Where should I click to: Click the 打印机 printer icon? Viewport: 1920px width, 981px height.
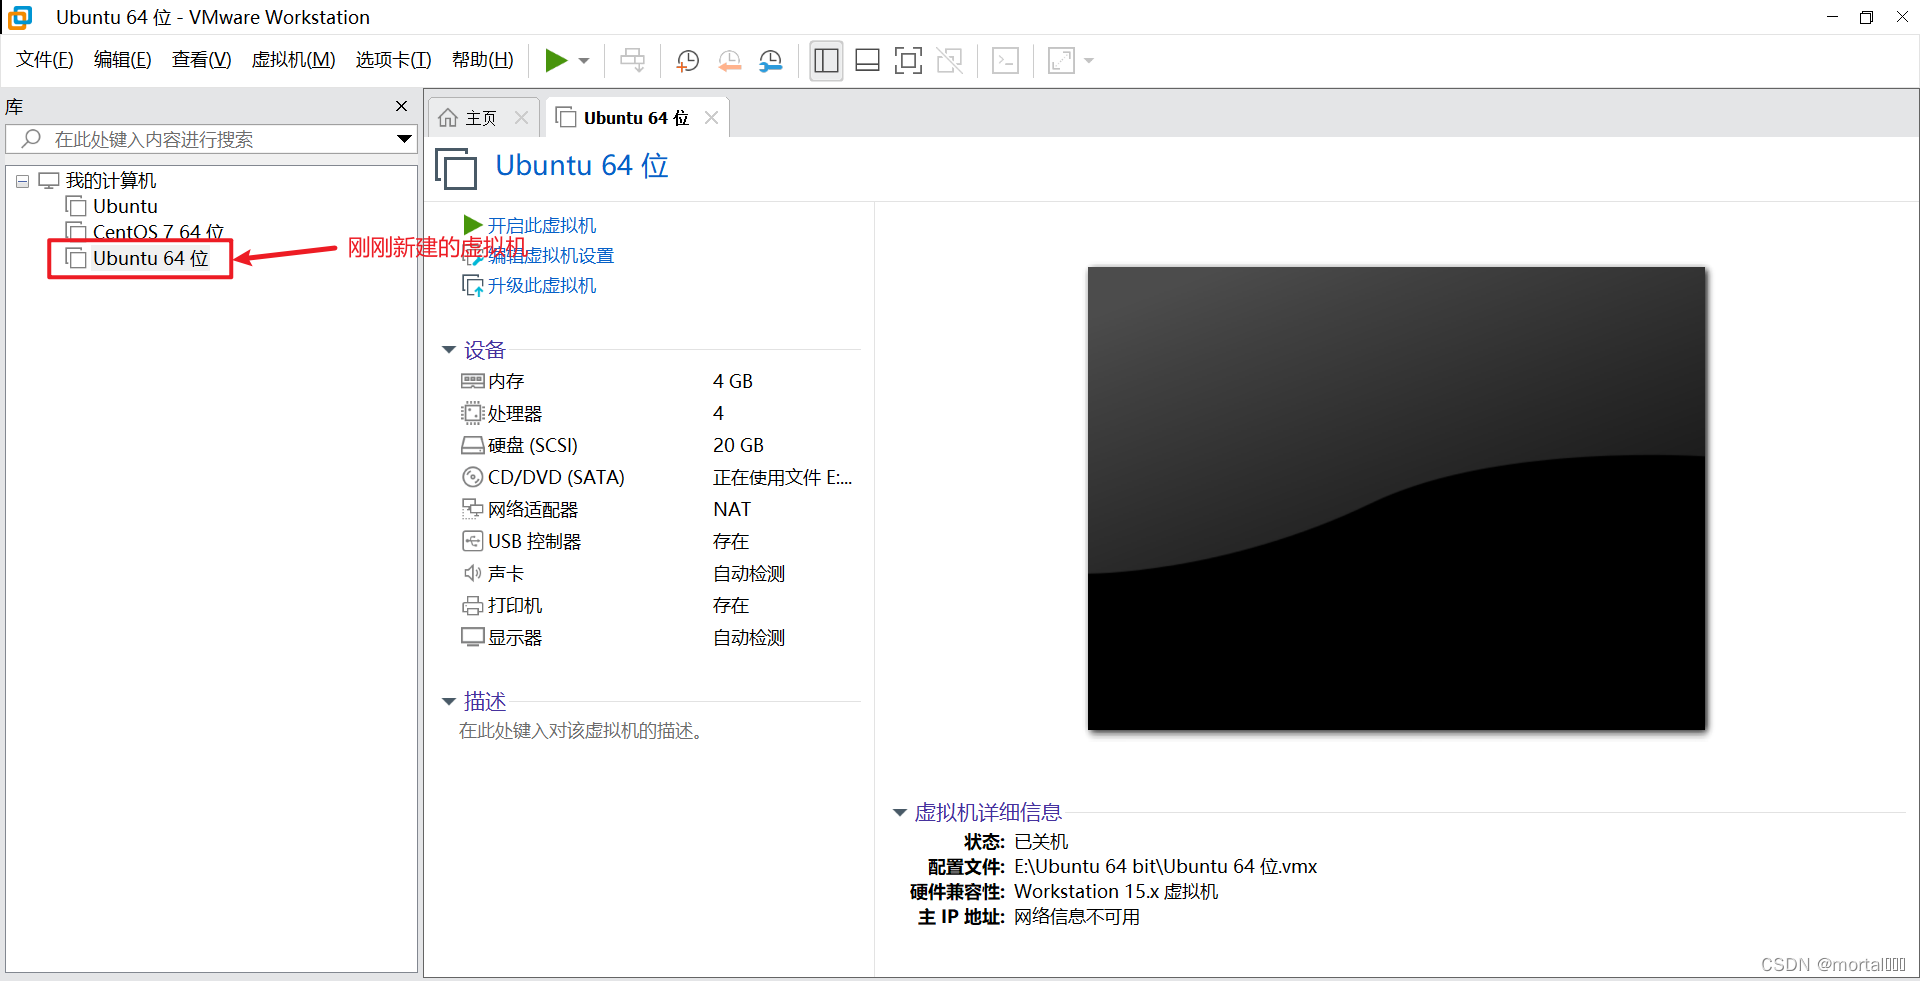[x=472, y=605]
